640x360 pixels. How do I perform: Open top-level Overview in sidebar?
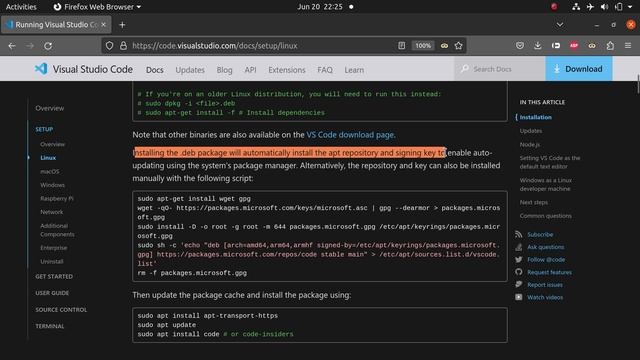[x=49, y=108]
